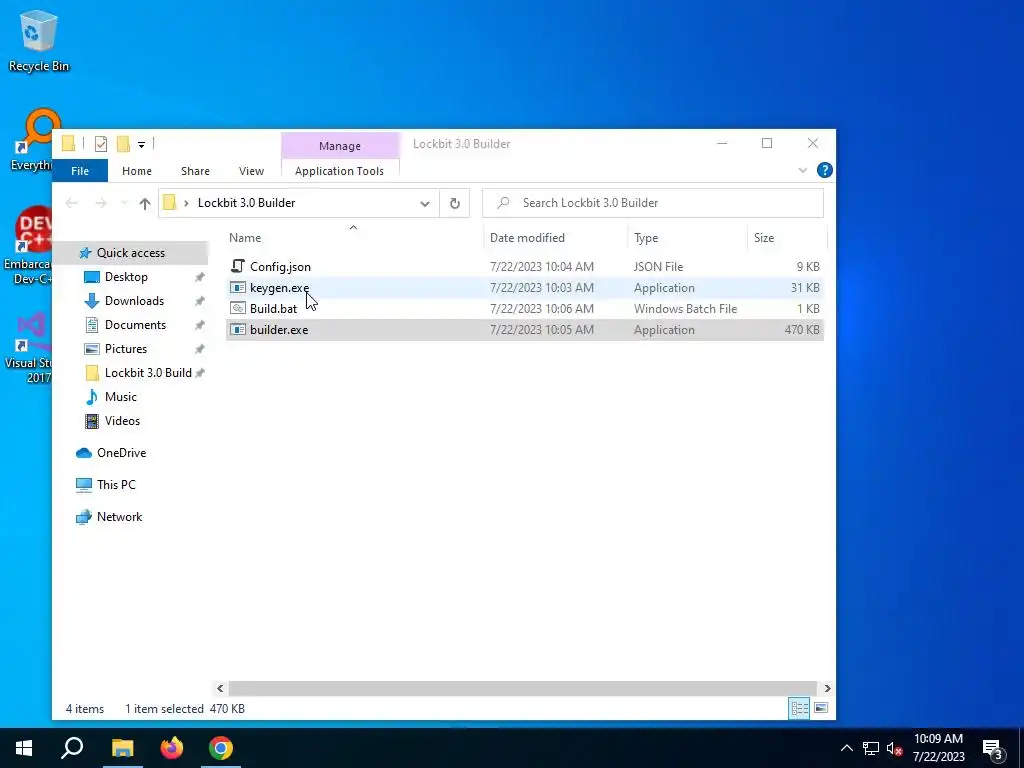Open Desktop in the navigation pane
Viewport: 1024px width, 768px height.
(126, 277)
